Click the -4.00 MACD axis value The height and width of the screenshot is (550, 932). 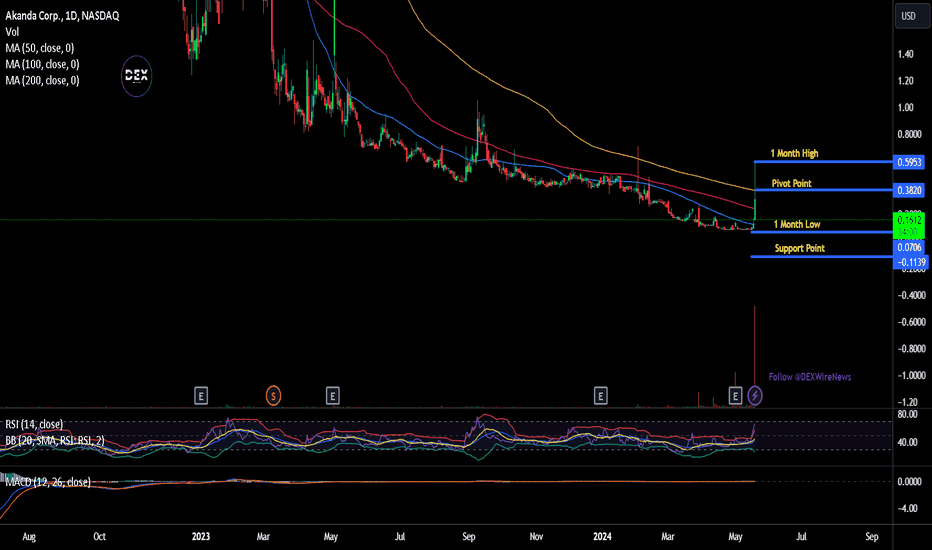(x=908, y=508)
